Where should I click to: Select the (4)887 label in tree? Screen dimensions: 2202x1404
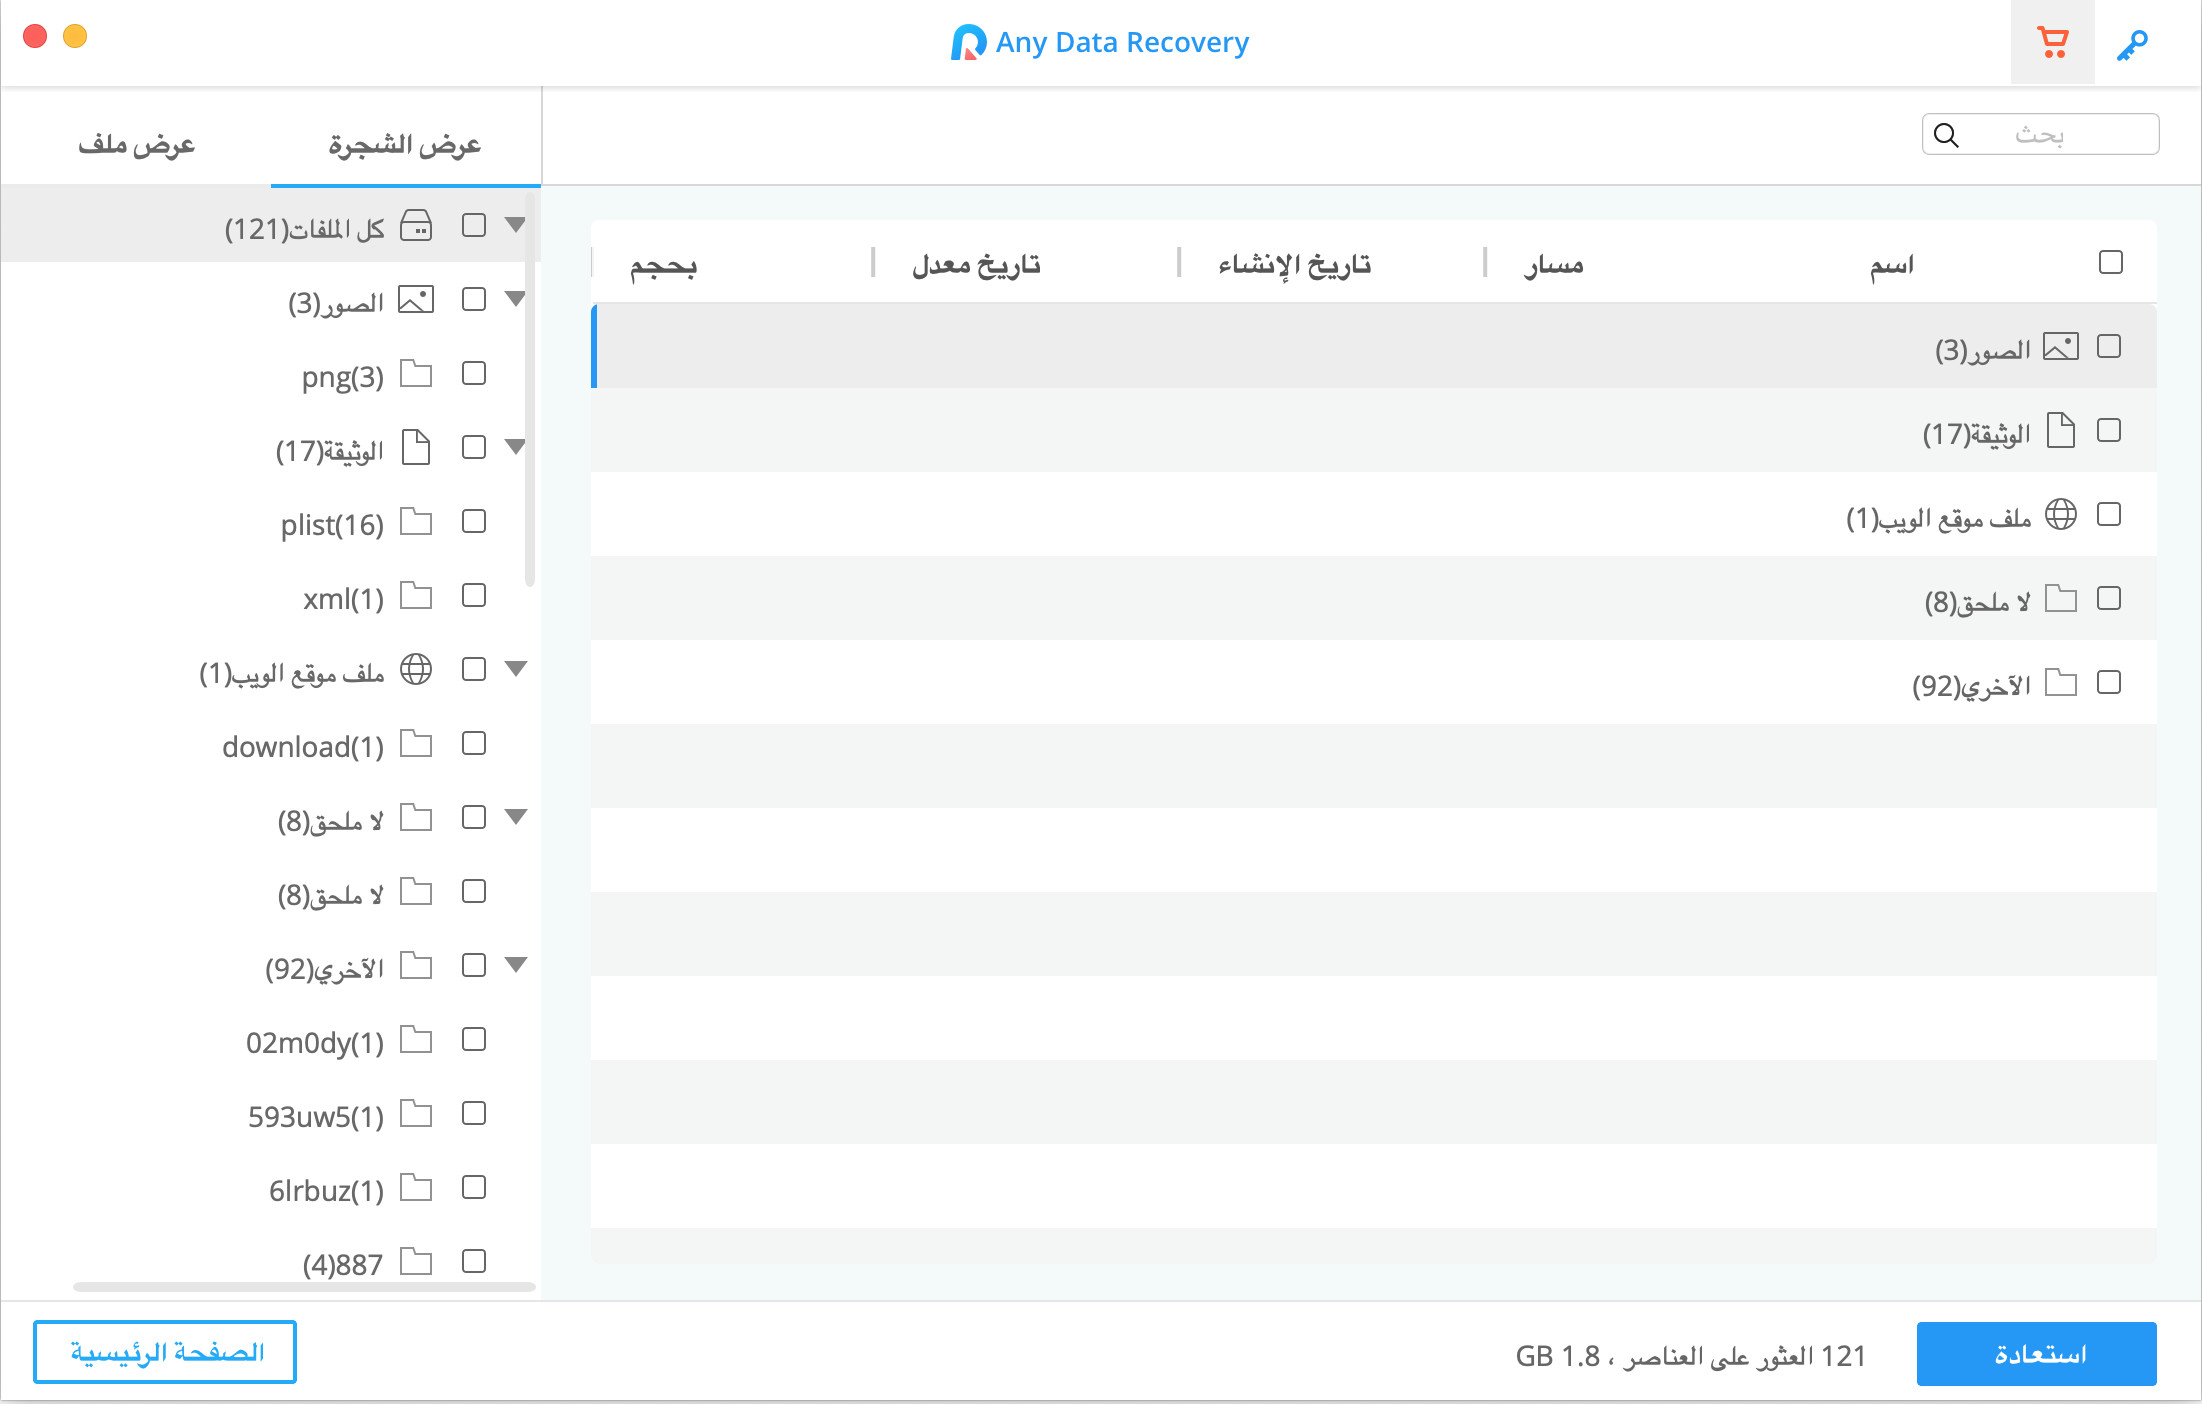tap(343, 1265)
